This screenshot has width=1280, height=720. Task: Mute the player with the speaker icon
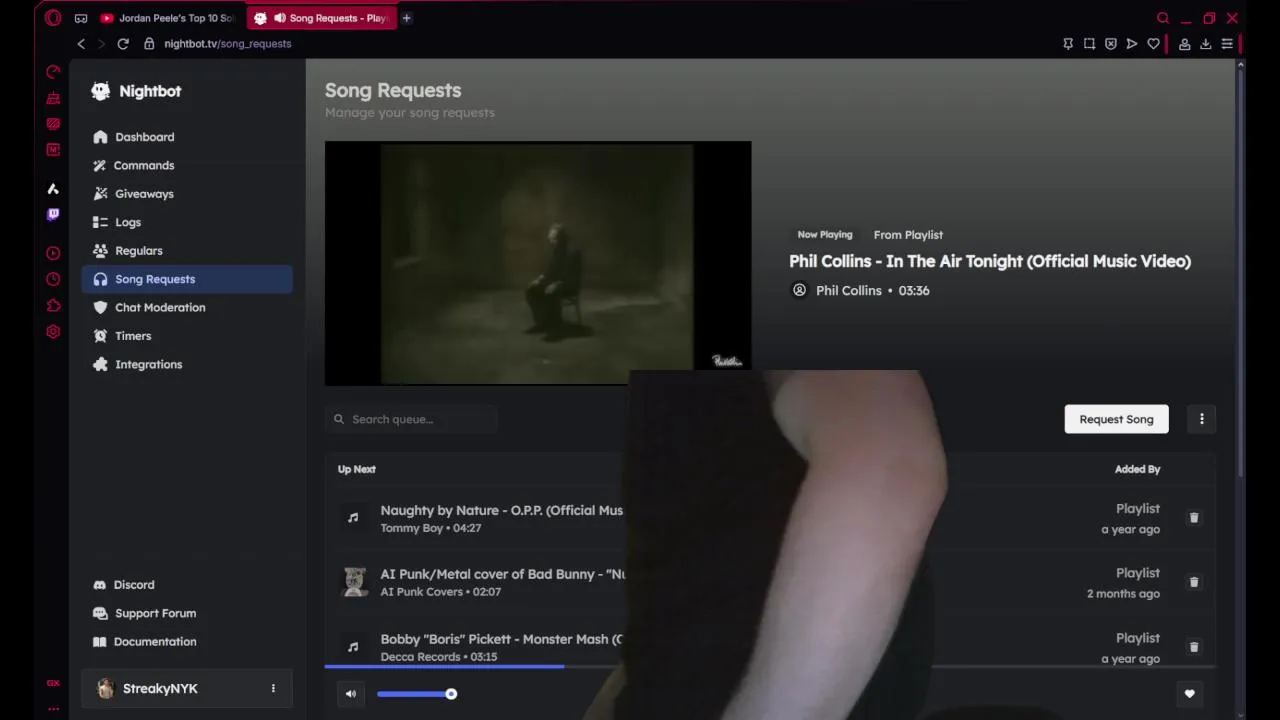351,694
